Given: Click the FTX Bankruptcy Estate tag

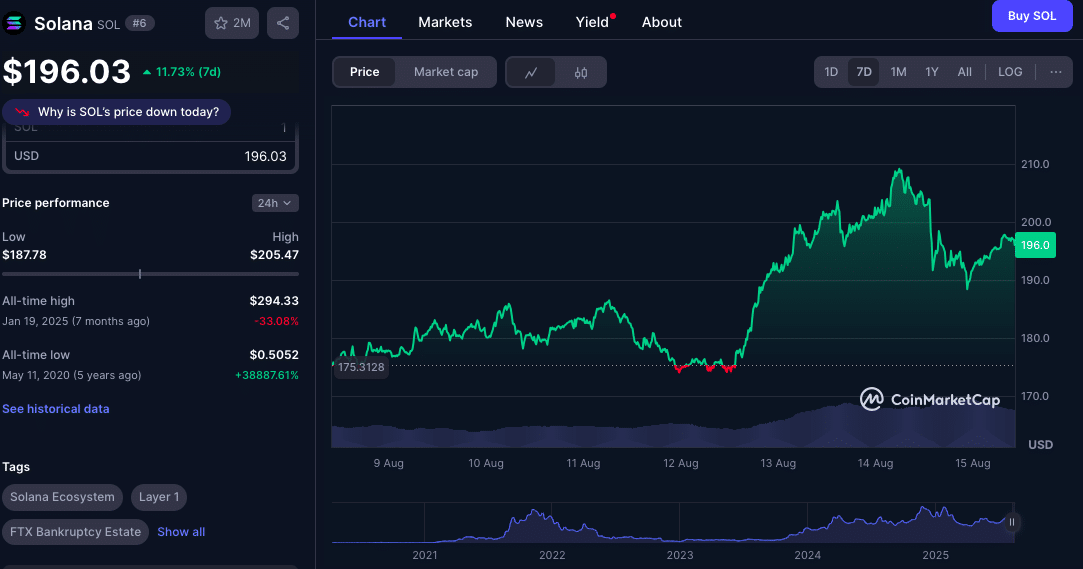Looking at the screenshot, I should 75,532.
